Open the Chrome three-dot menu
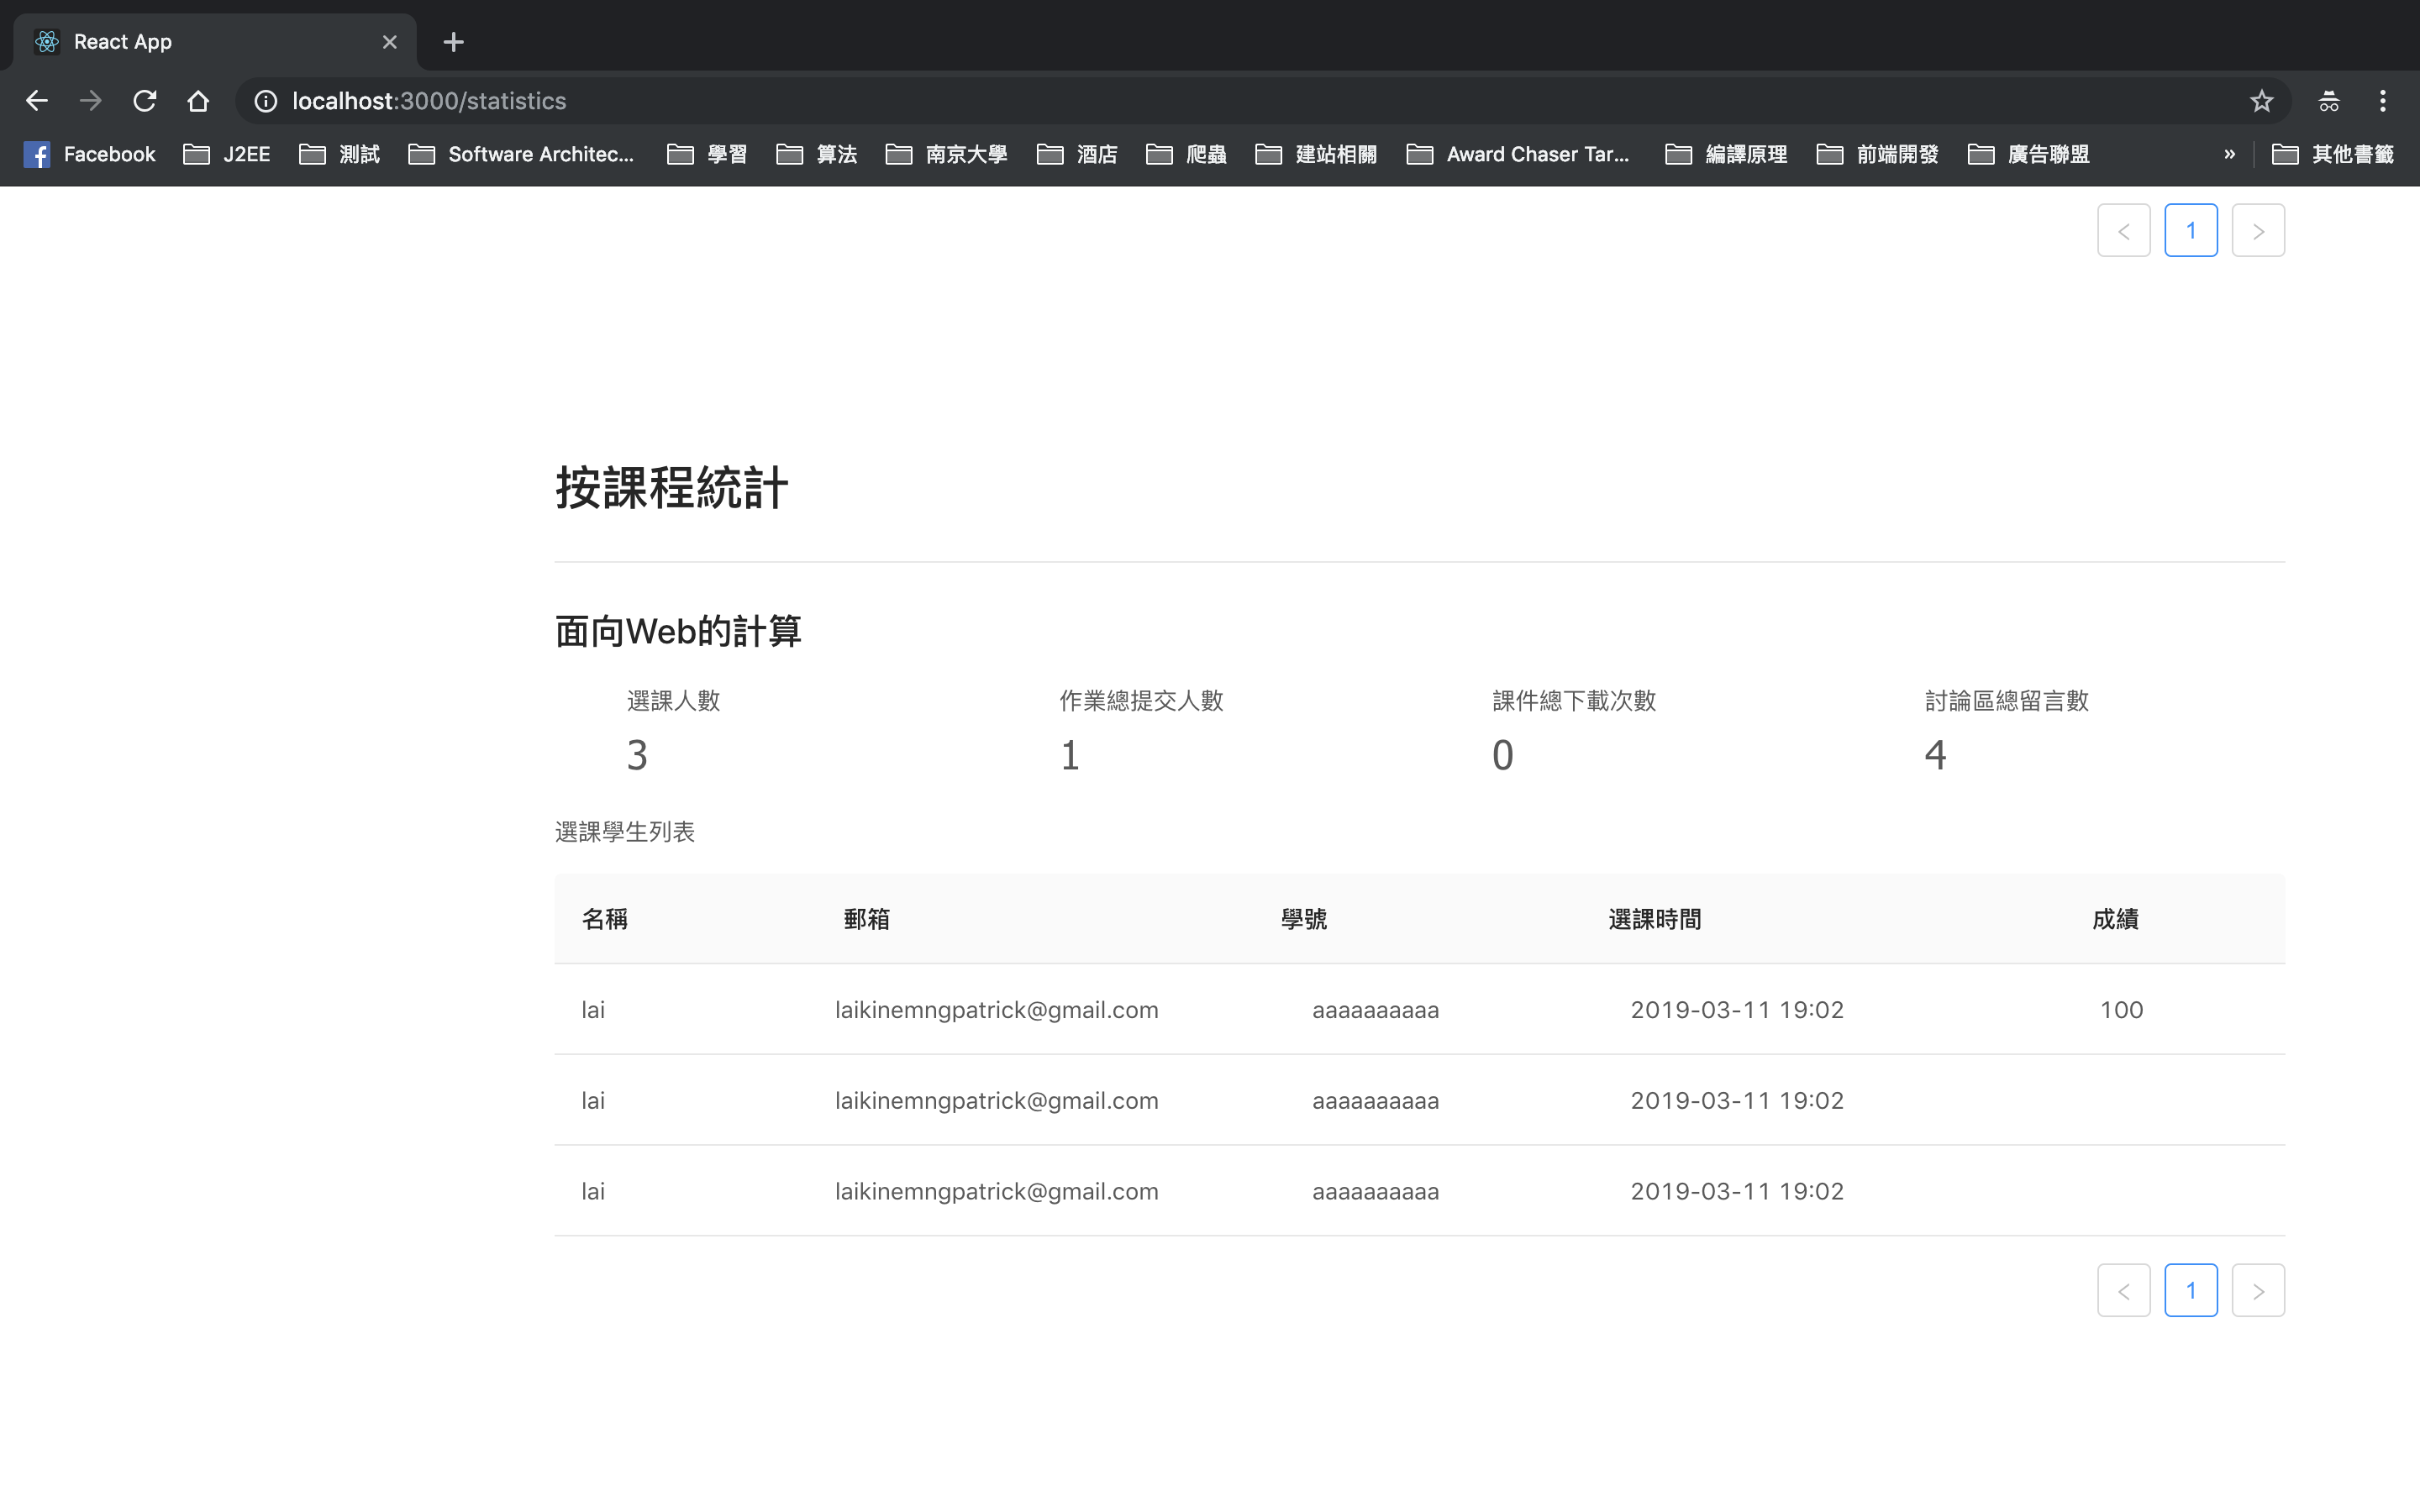 [2382, 101]
